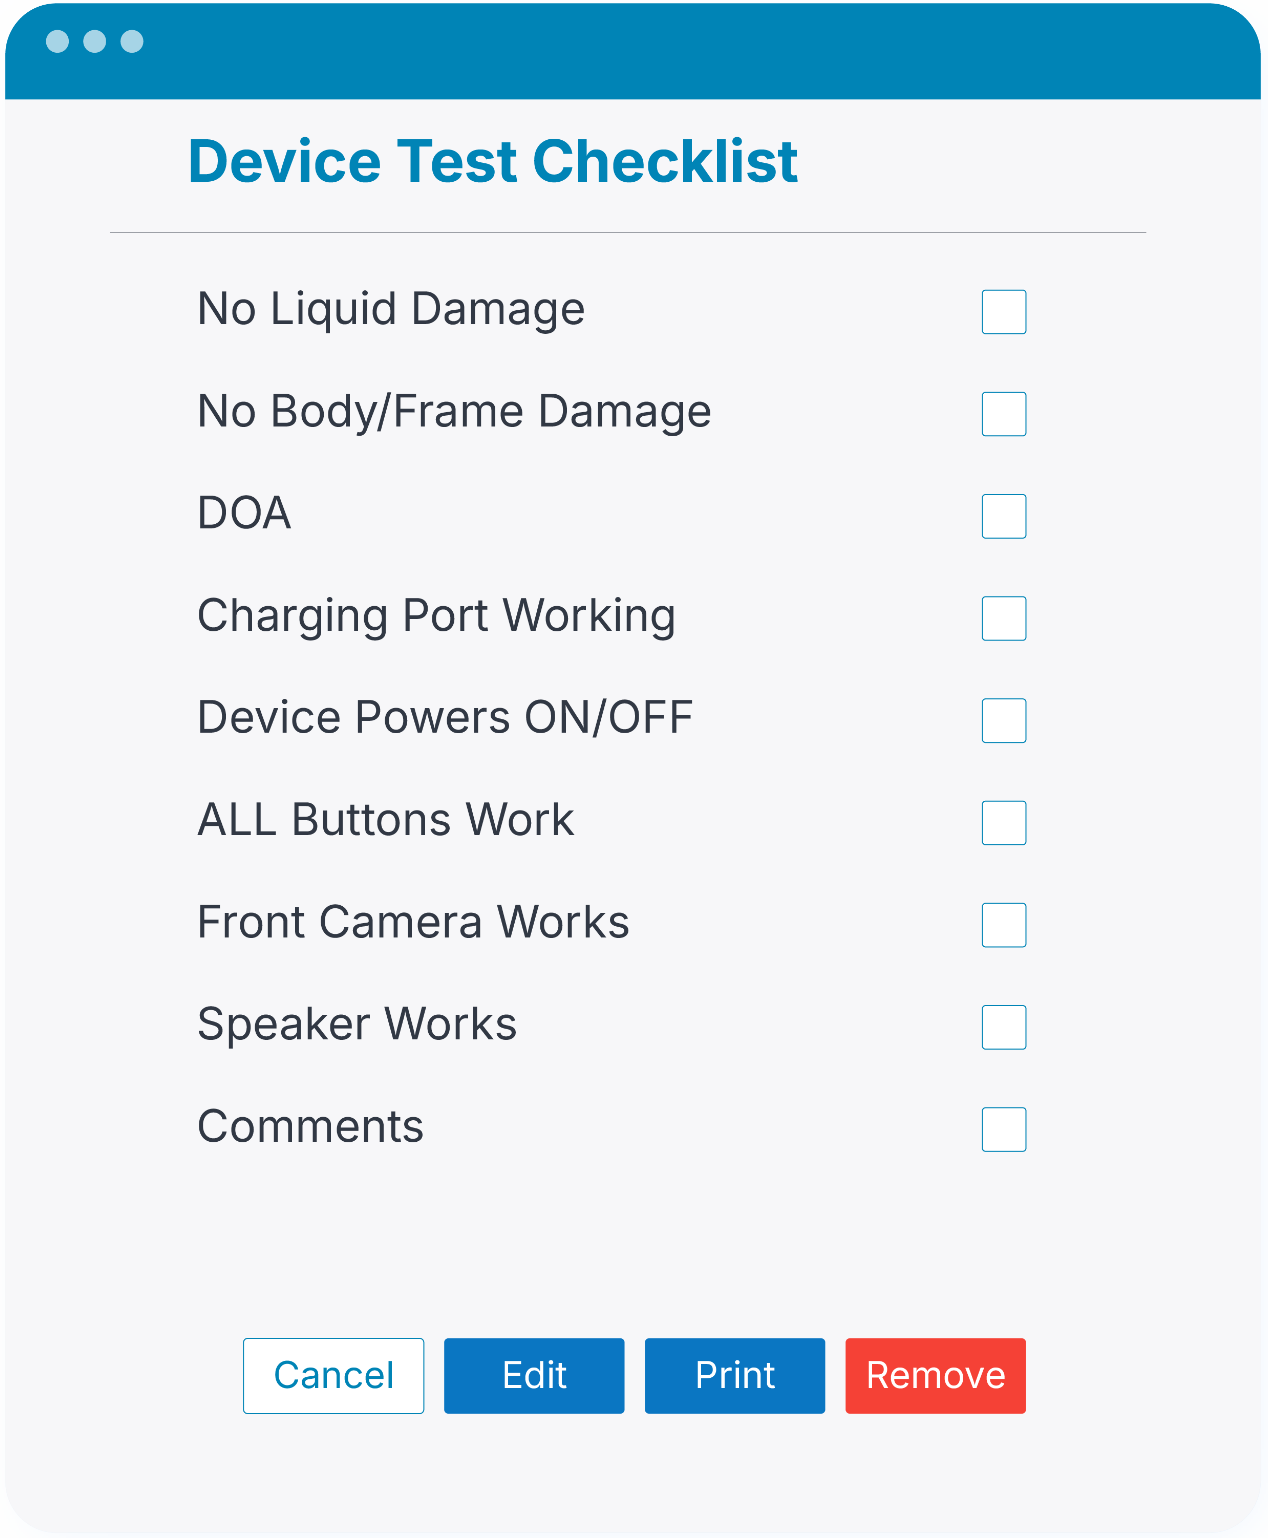Tick the Front Camera Works checkbox

pos(1004,925)
